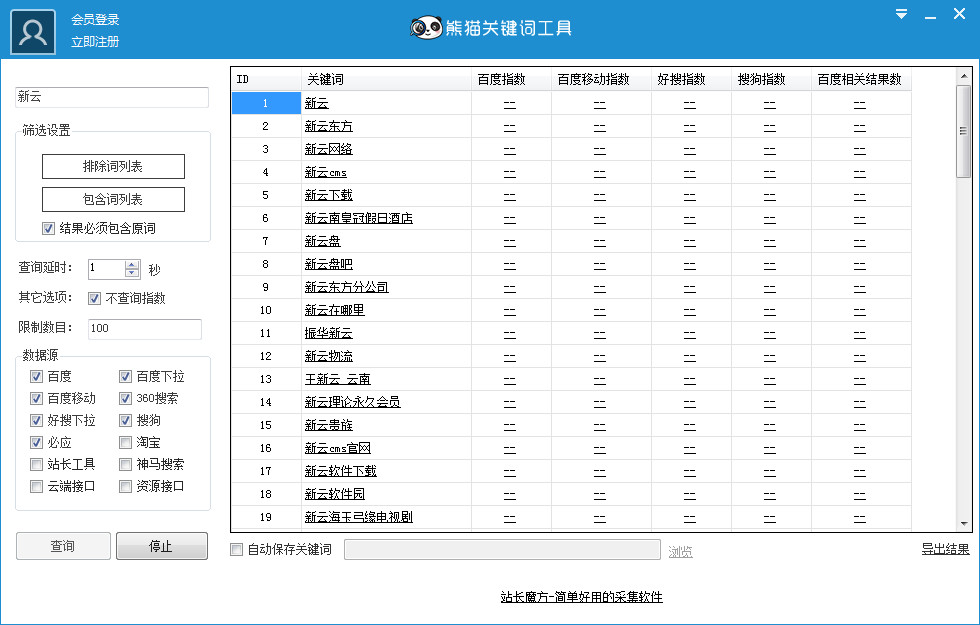Sort by 百度相关结果数 column header

point(861,79)
